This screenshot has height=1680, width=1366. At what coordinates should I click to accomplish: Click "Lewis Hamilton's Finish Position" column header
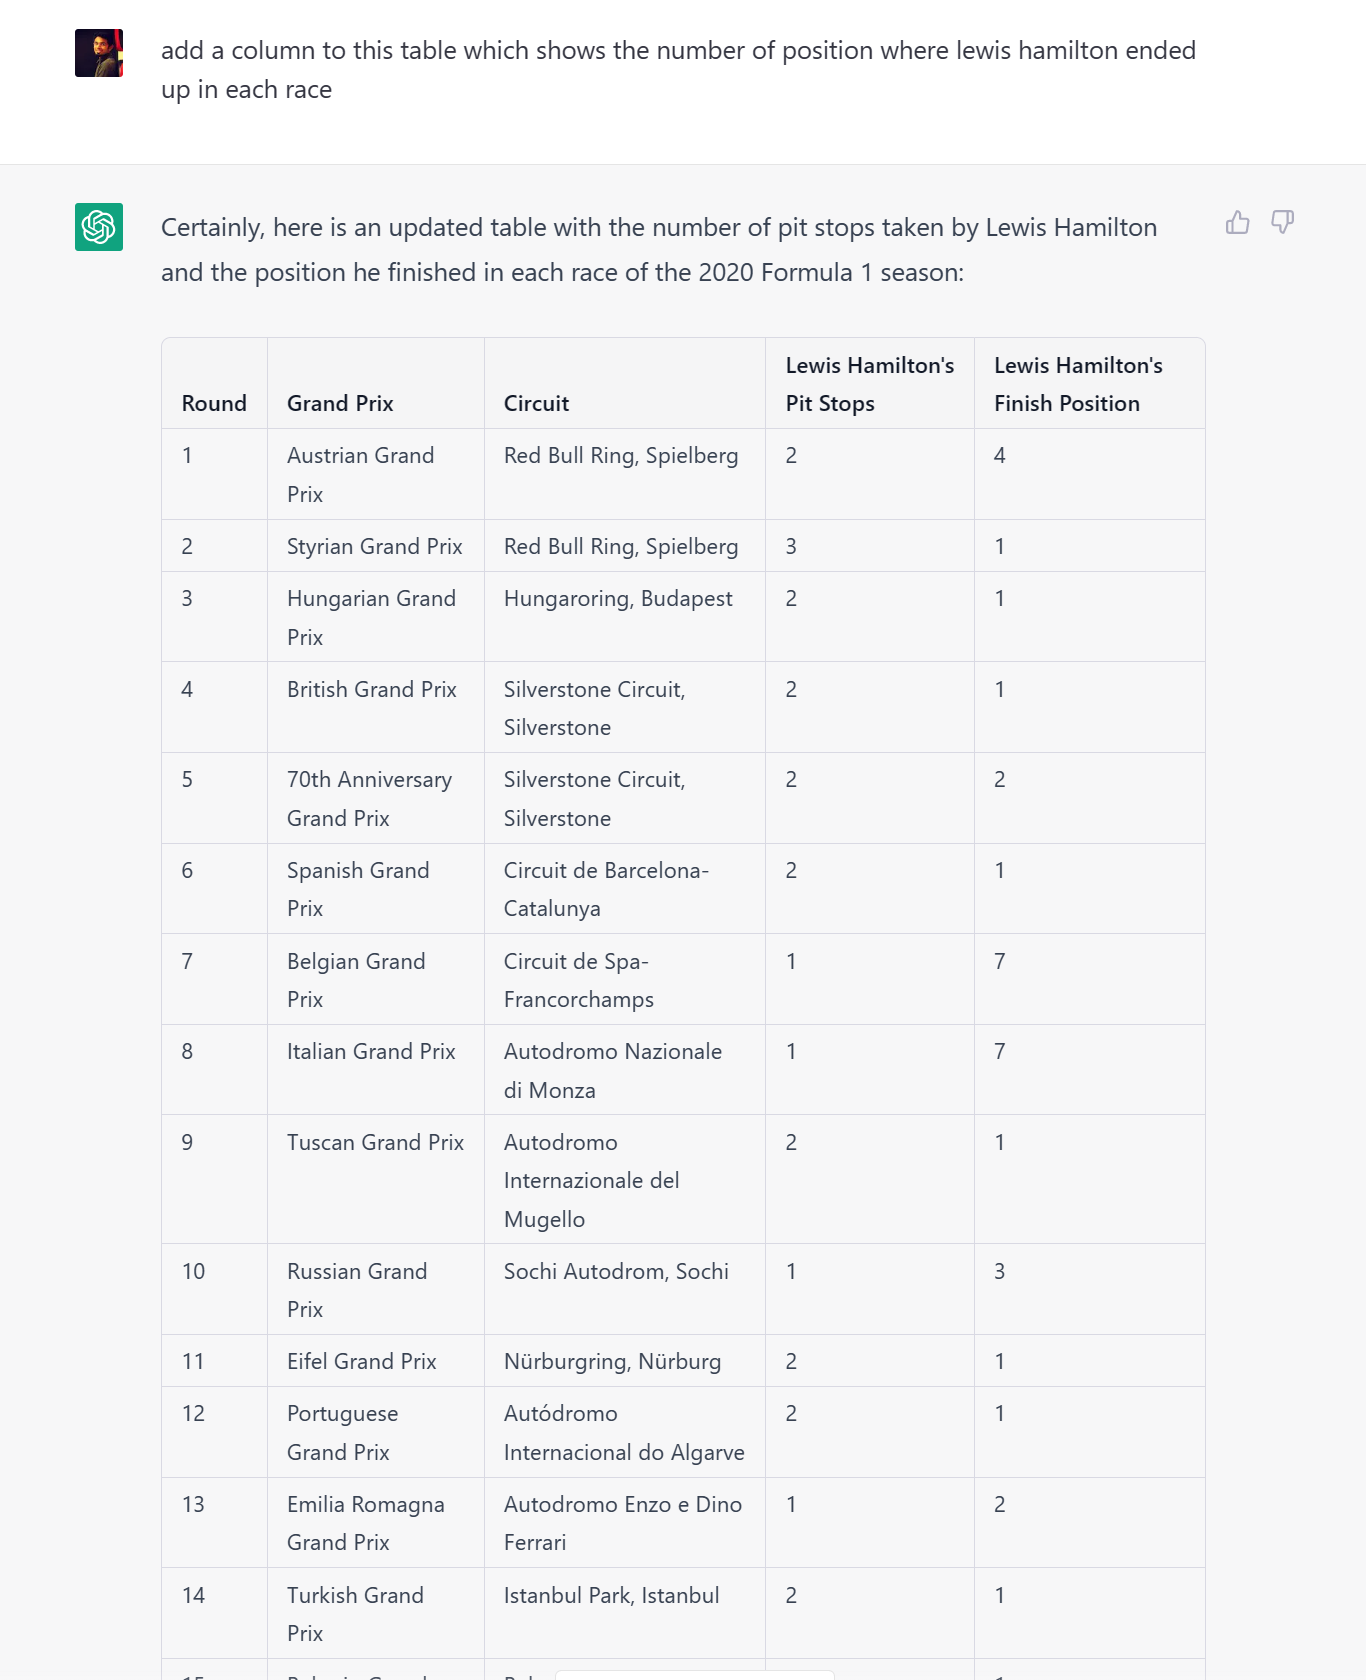click(1078, 384)
